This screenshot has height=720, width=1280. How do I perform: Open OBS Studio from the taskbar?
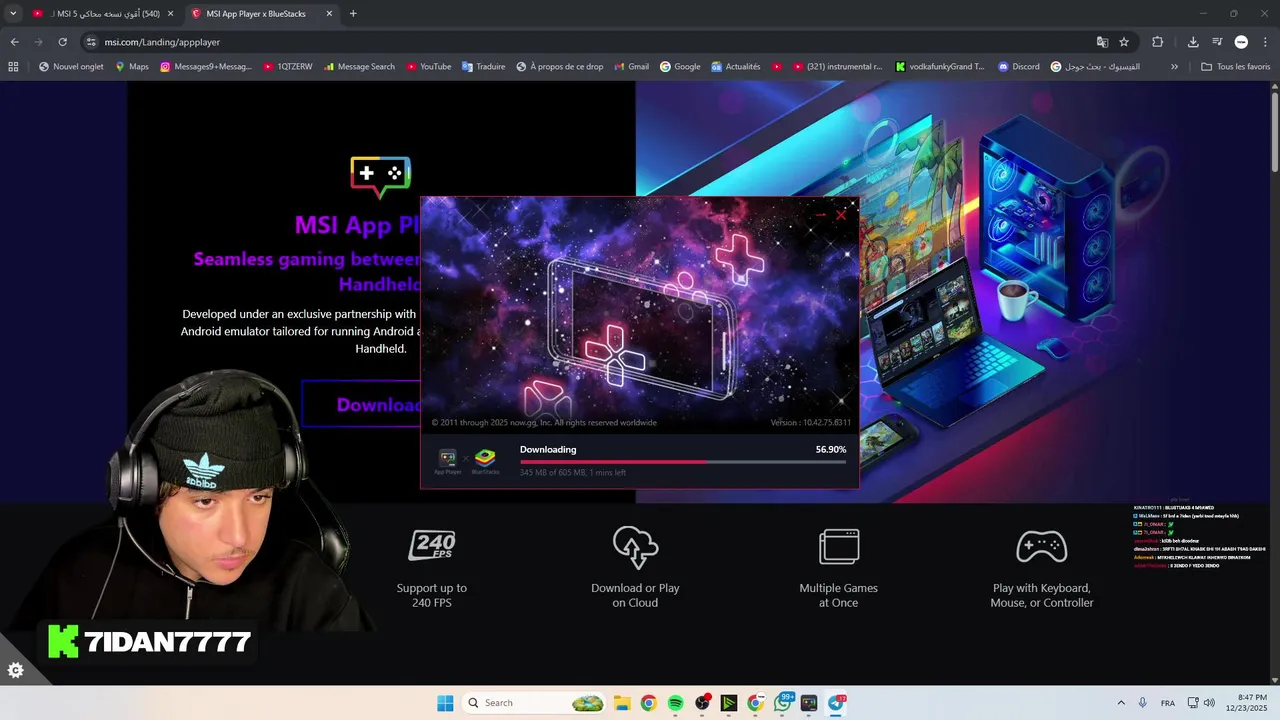(x=702, y=703)
